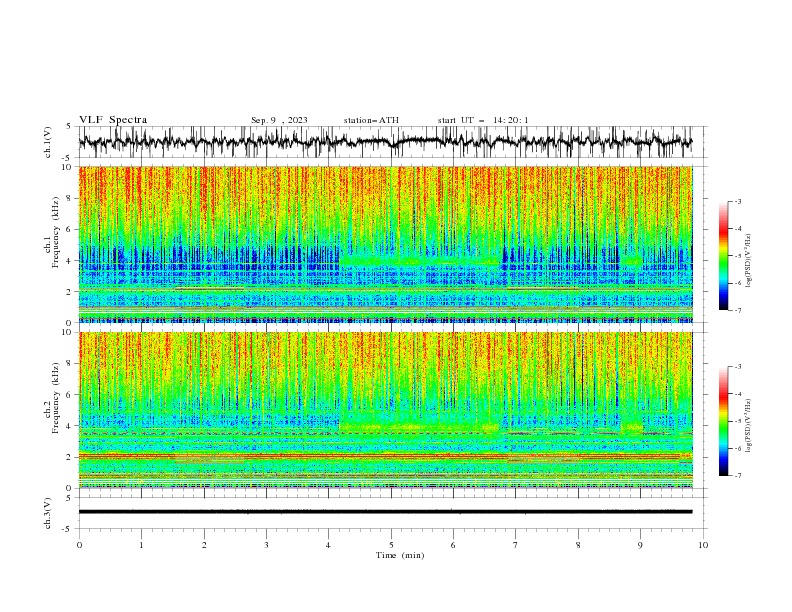
Task: Click the ch.1 colorbar 'log(PSD)(V²/Hz)' label
Action: (748, 261)
